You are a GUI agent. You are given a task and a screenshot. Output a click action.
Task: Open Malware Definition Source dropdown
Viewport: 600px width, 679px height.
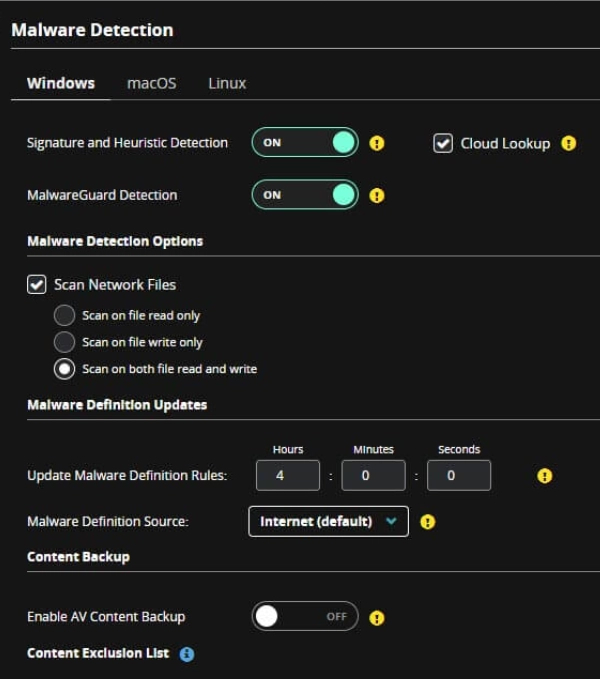329,521
